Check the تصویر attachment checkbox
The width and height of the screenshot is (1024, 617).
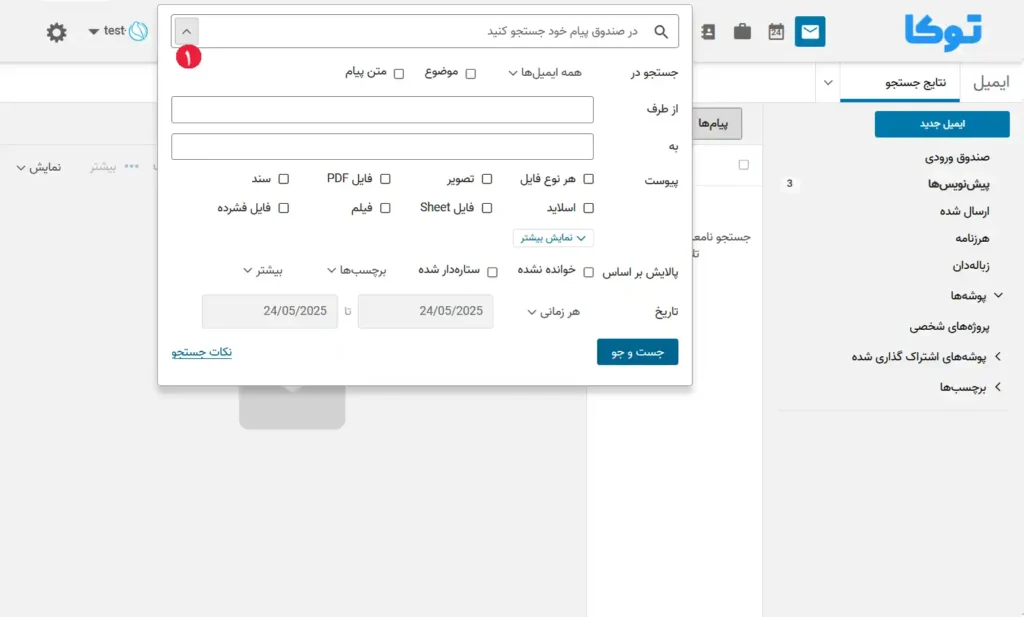[487, 179]
